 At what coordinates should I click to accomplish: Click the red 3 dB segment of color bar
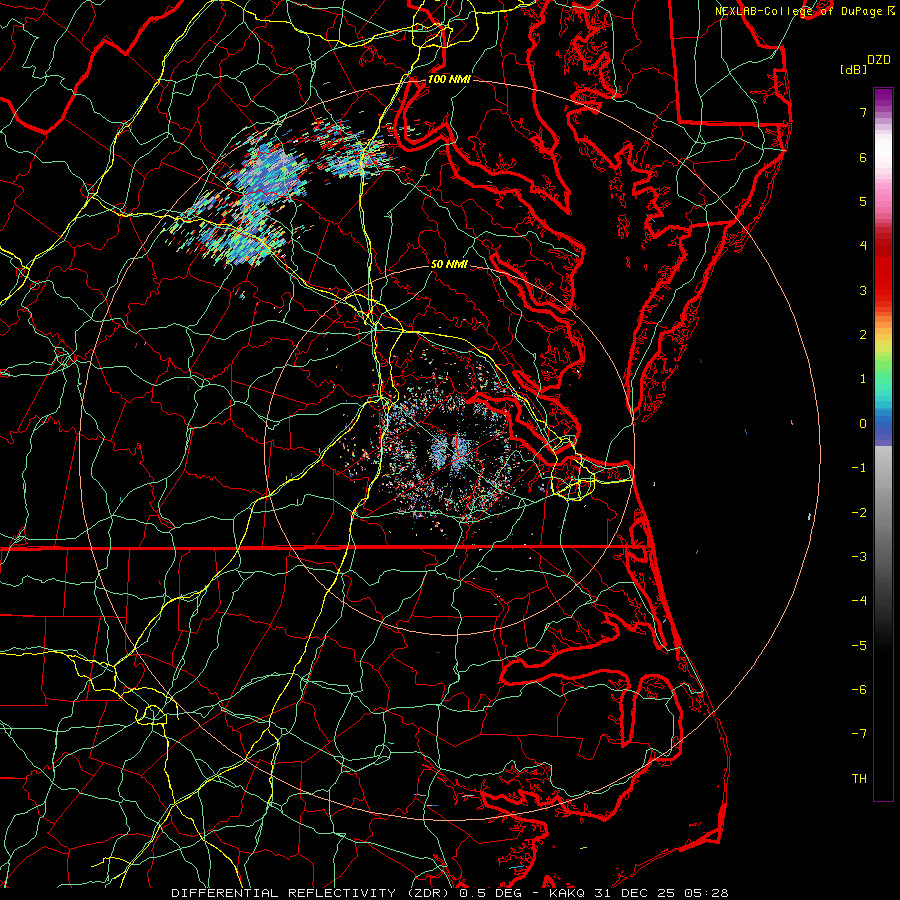pos(883,290)
